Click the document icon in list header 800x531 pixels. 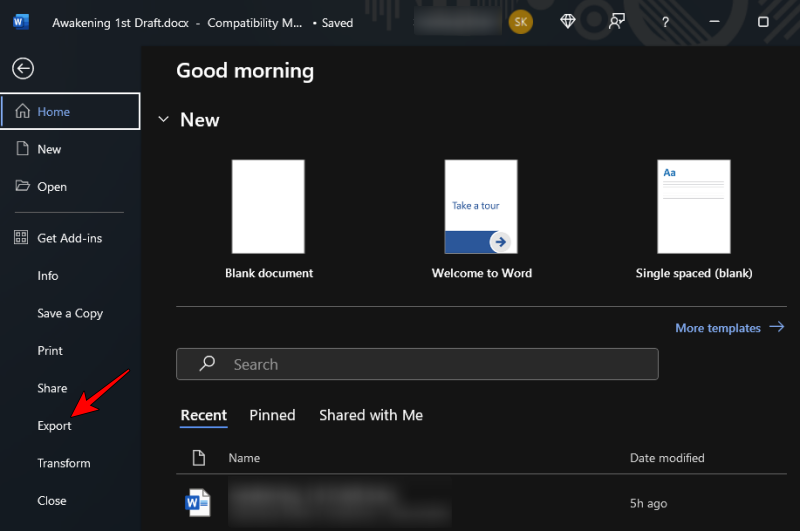point(198,458)
